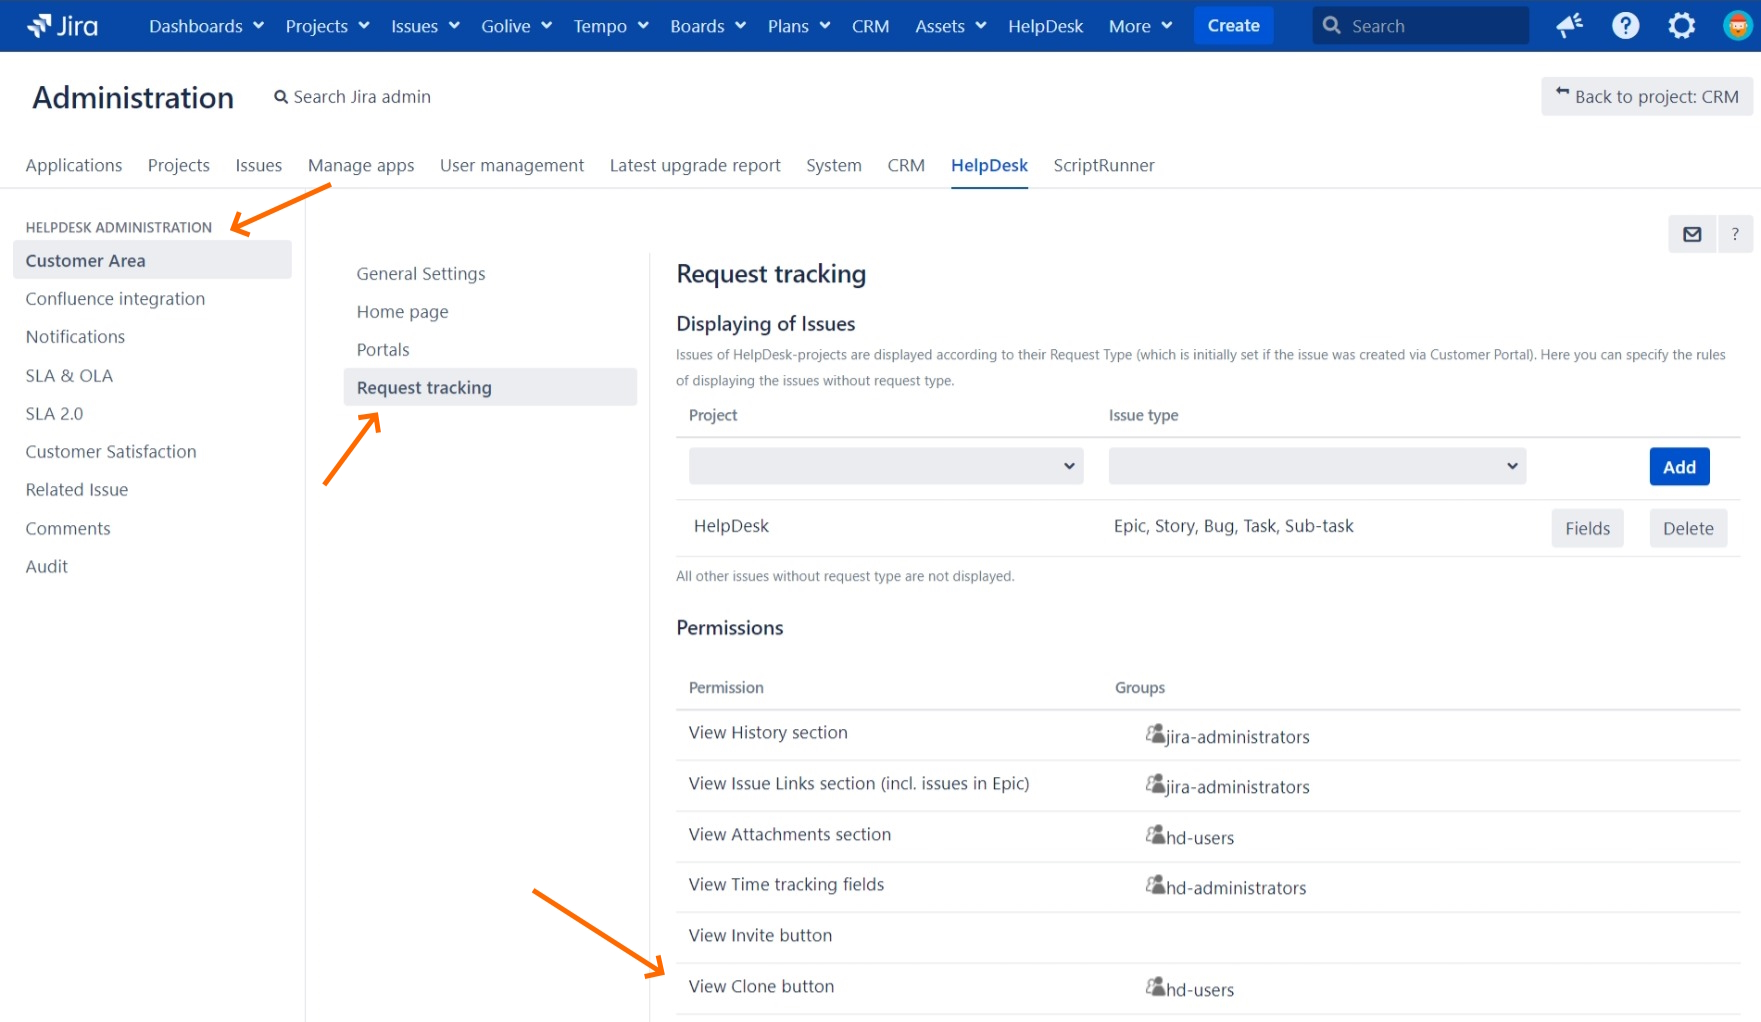The width and height of the screenshot is (1761, 1022).
Task: Click the Jira logo icon
Action: [x=40, y=26]
